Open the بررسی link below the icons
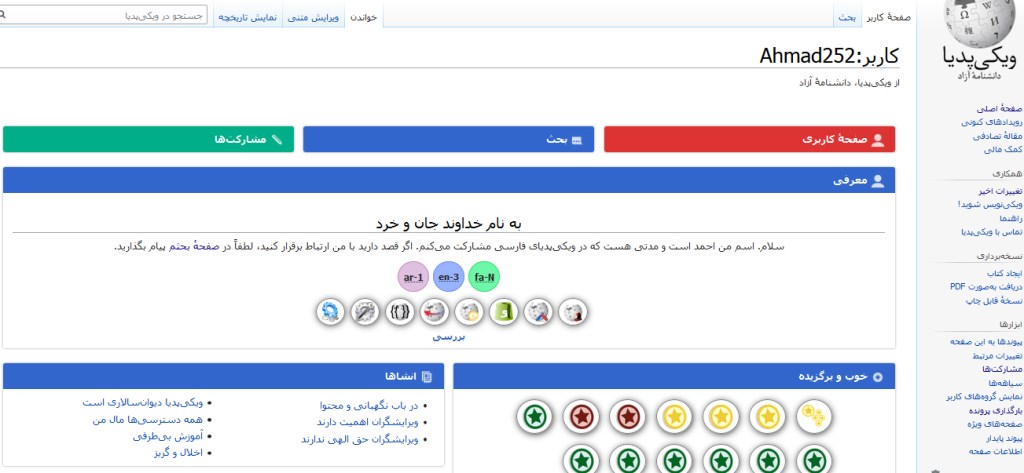The width and height of the screenshot is (1024, 473). point(448,337)
